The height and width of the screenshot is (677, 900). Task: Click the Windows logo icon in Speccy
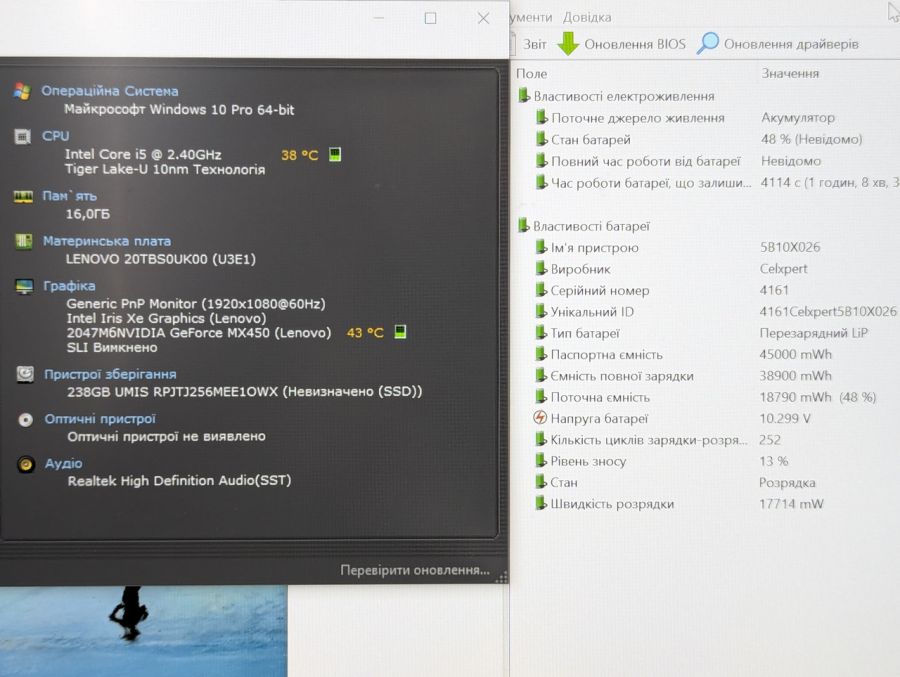tap(22, 91)
